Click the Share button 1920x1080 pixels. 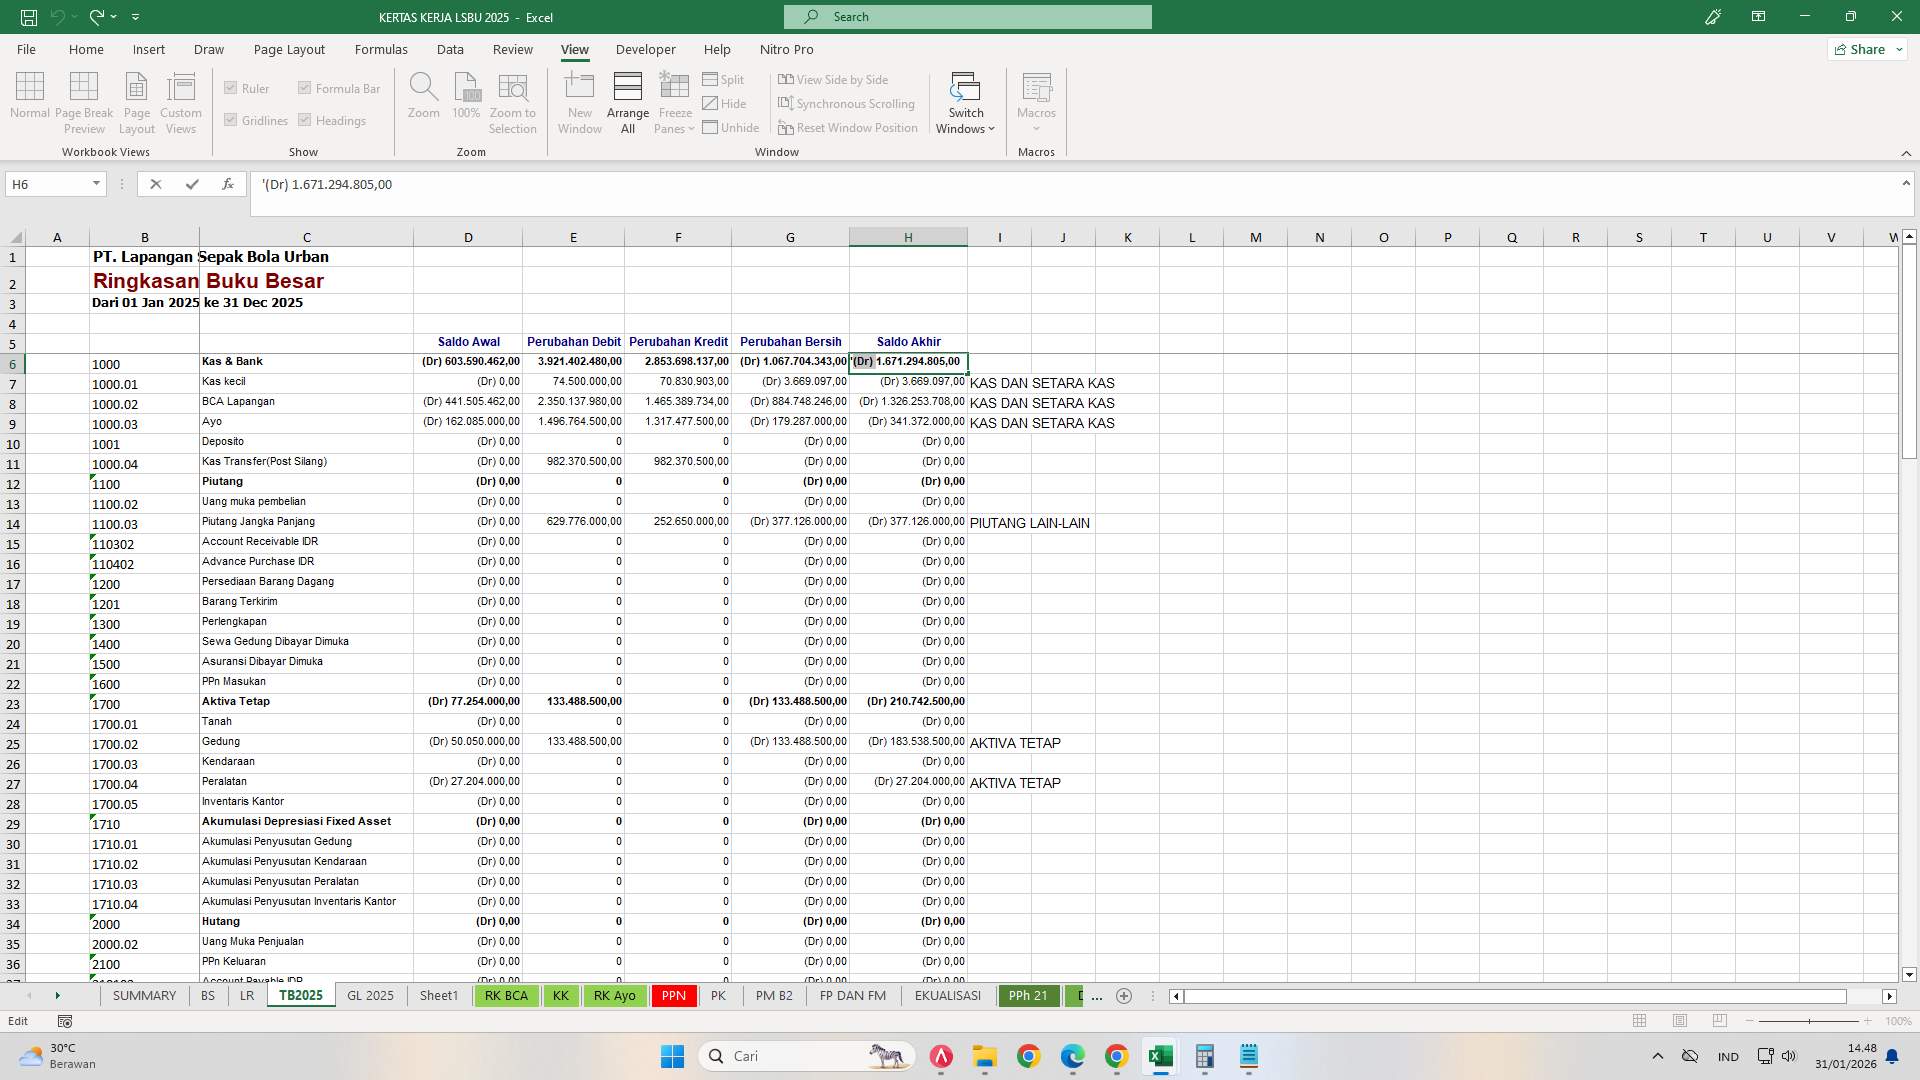point(1866,48)
